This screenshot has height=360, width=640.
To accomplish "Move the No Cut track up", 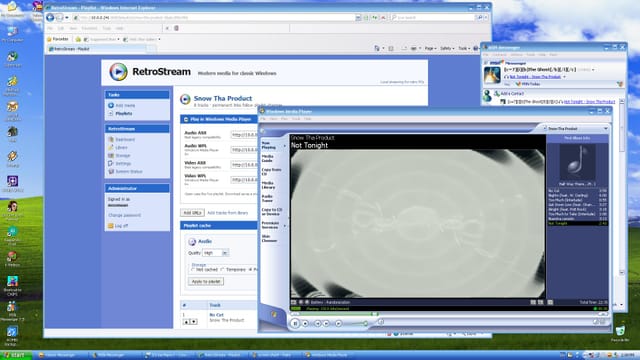I will [x=186, y=322].
